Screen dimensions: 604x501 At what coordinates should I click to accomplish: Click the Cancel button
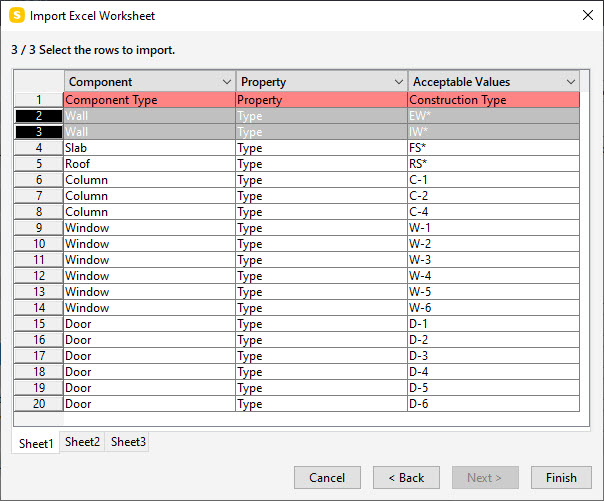327,478
